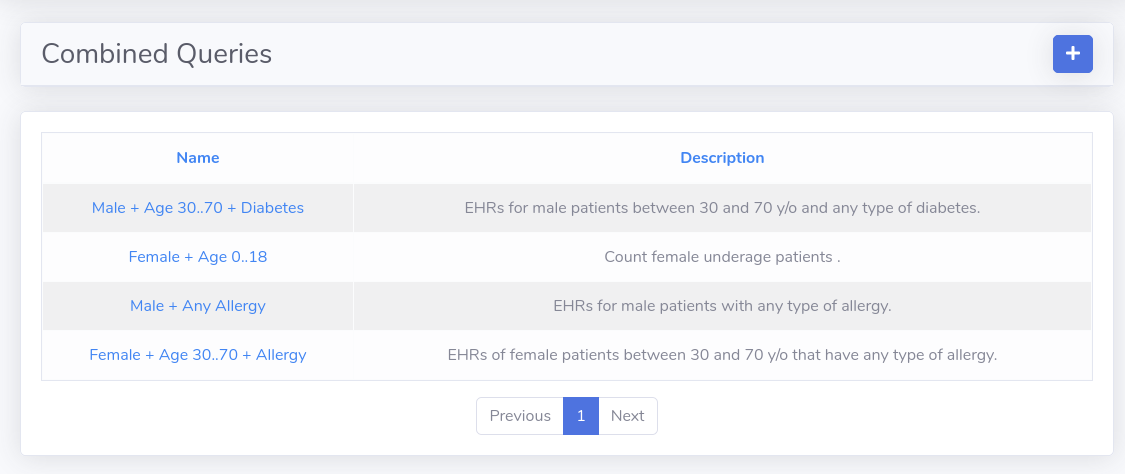The height and width of the screenshot is (474, 1125).
Task: Sort the table by Name column
Action: click(x=197, y=158)
